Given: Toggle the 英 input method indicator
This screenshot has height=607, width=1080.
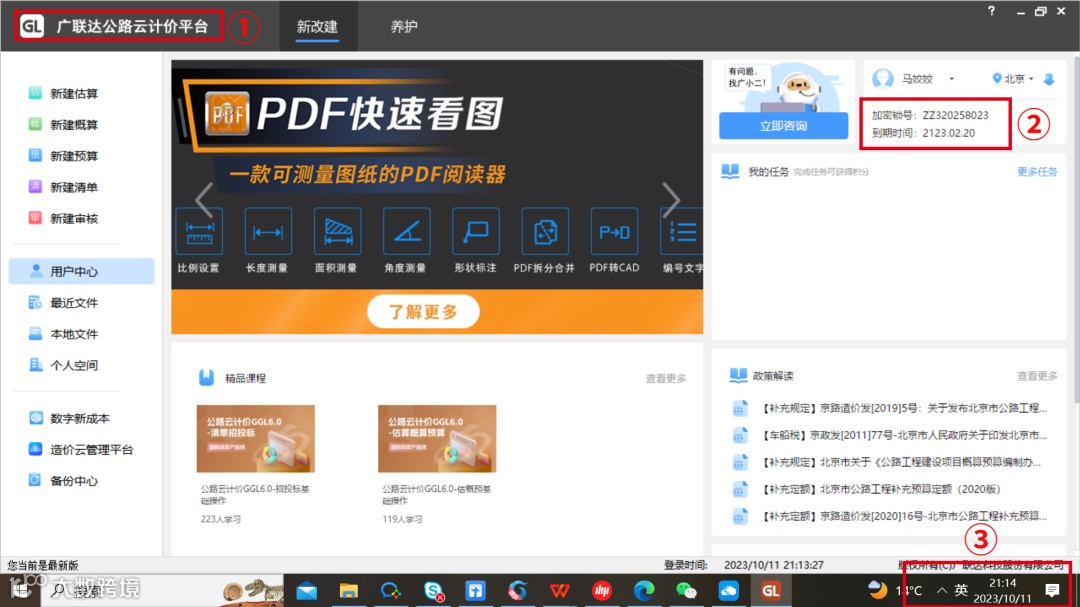Looking at the screenshot, I should click(x=961, y=590).
